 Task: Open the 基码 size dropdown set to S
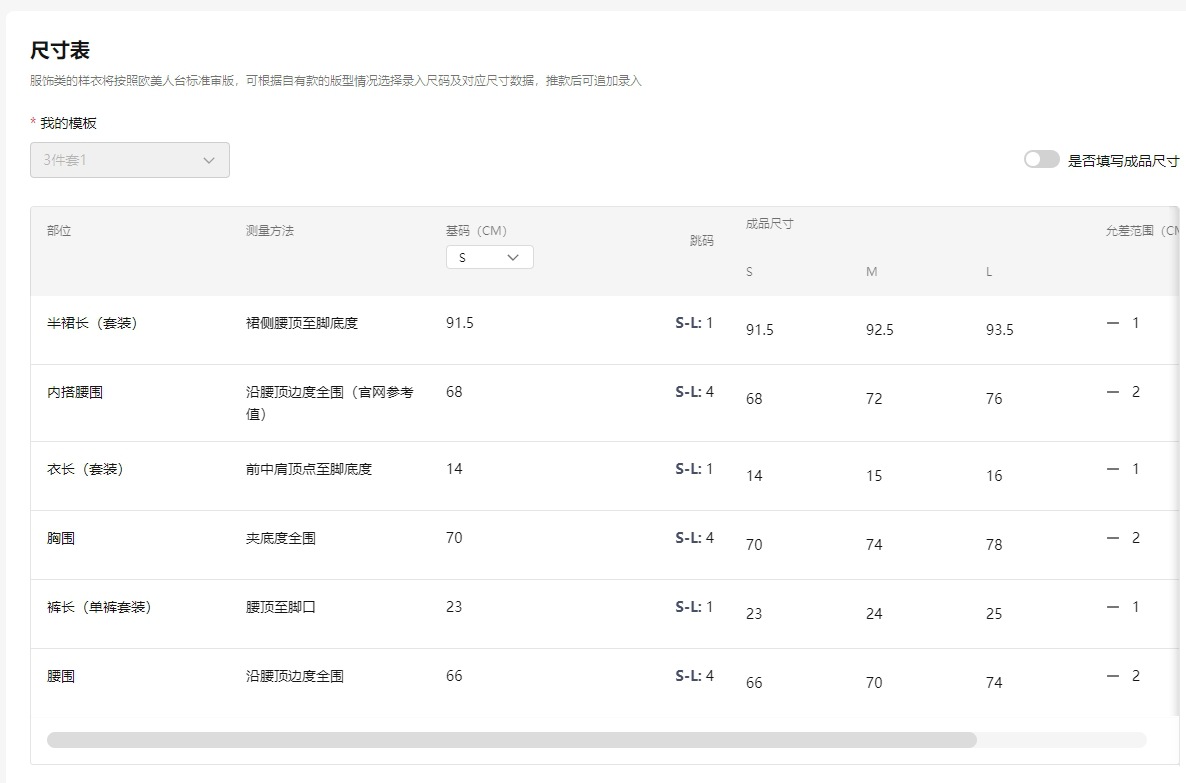point(489,257)
